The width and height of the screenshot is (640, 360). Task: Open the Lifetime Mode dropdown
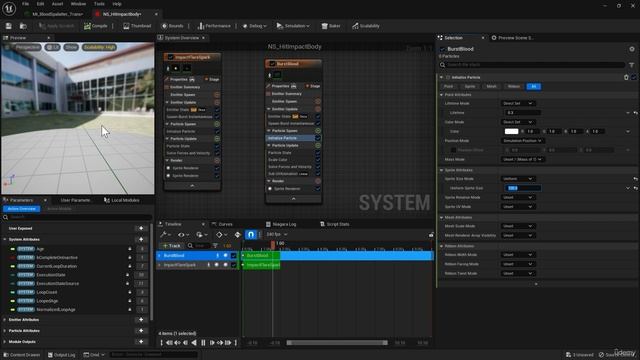(518, 103)
